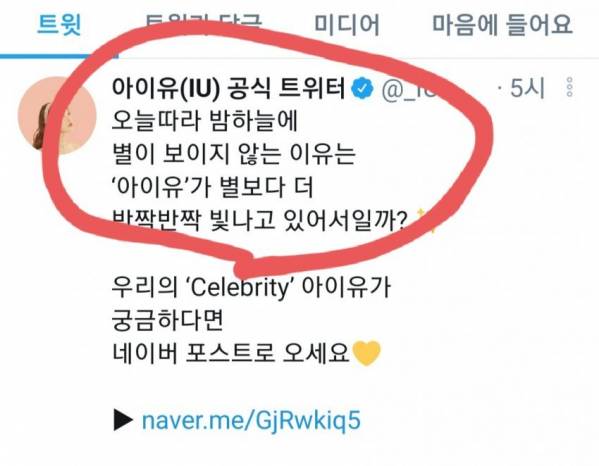
Task: Click the sparkle emoji after 있어서일까?
Action: click(x=424, y=222)
